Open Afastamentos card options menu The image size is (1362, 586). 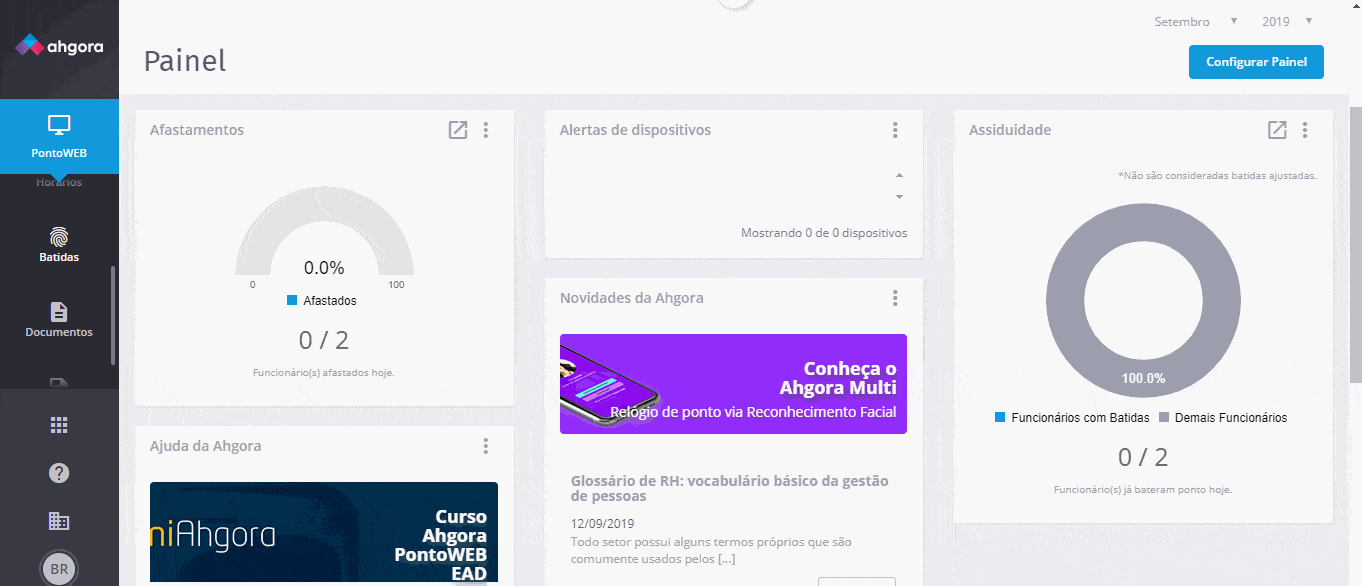pos(486,130)
